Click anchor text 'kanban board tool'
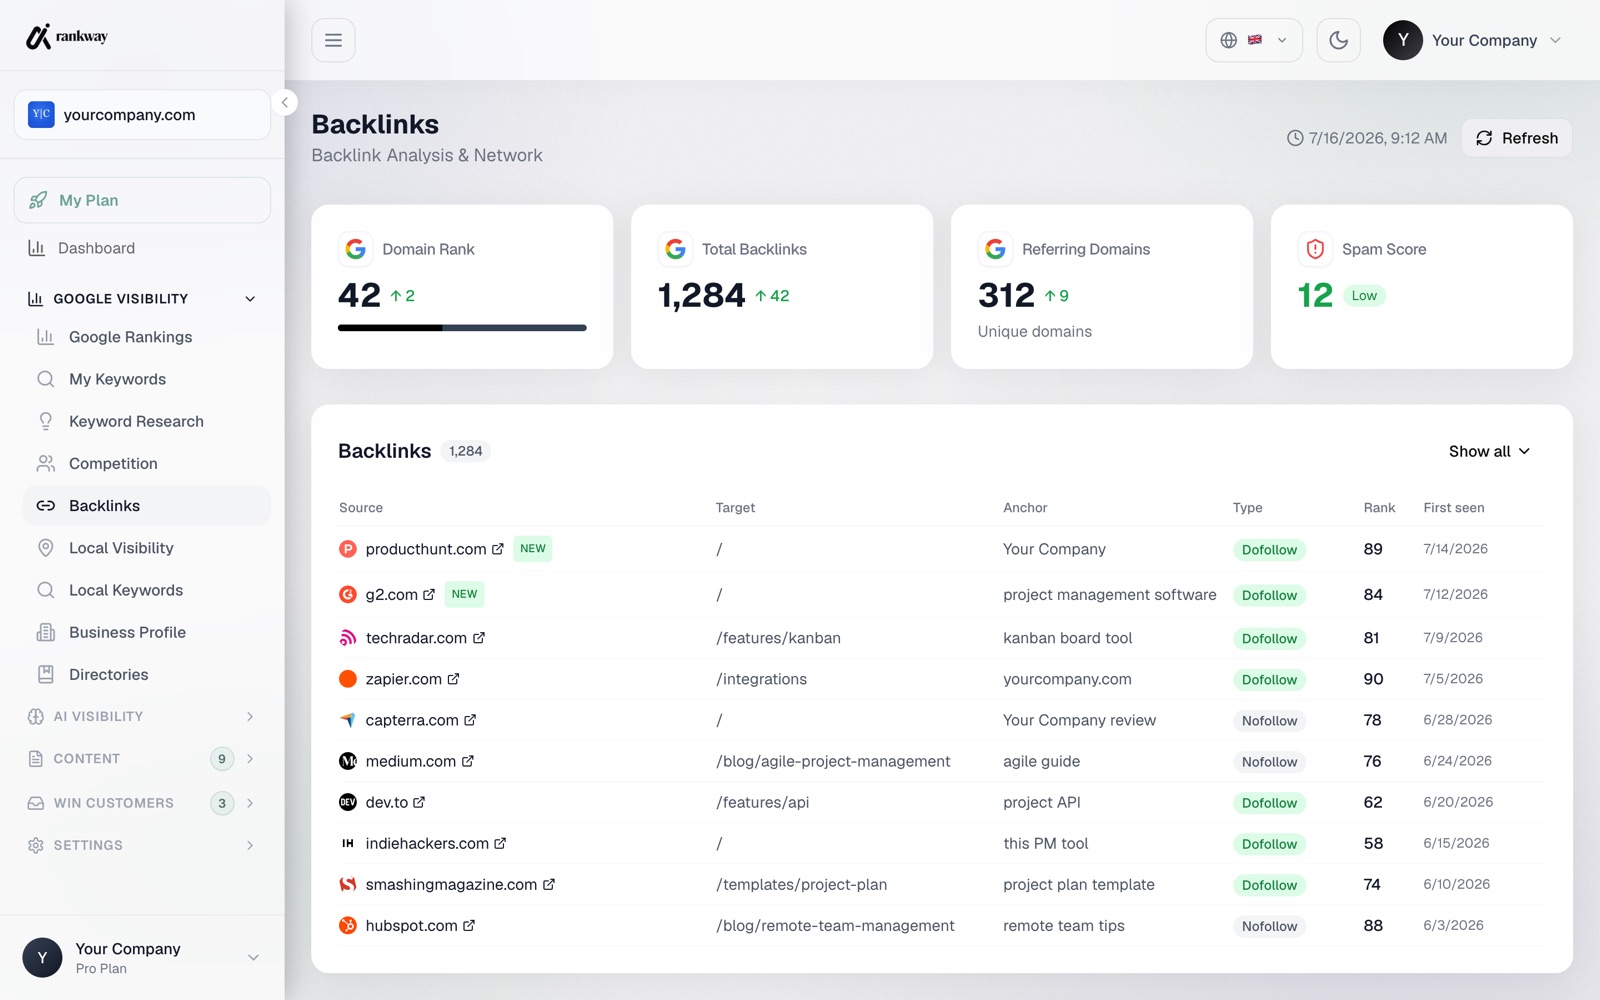The image size is (1600, 1000). pos(1067,638)
